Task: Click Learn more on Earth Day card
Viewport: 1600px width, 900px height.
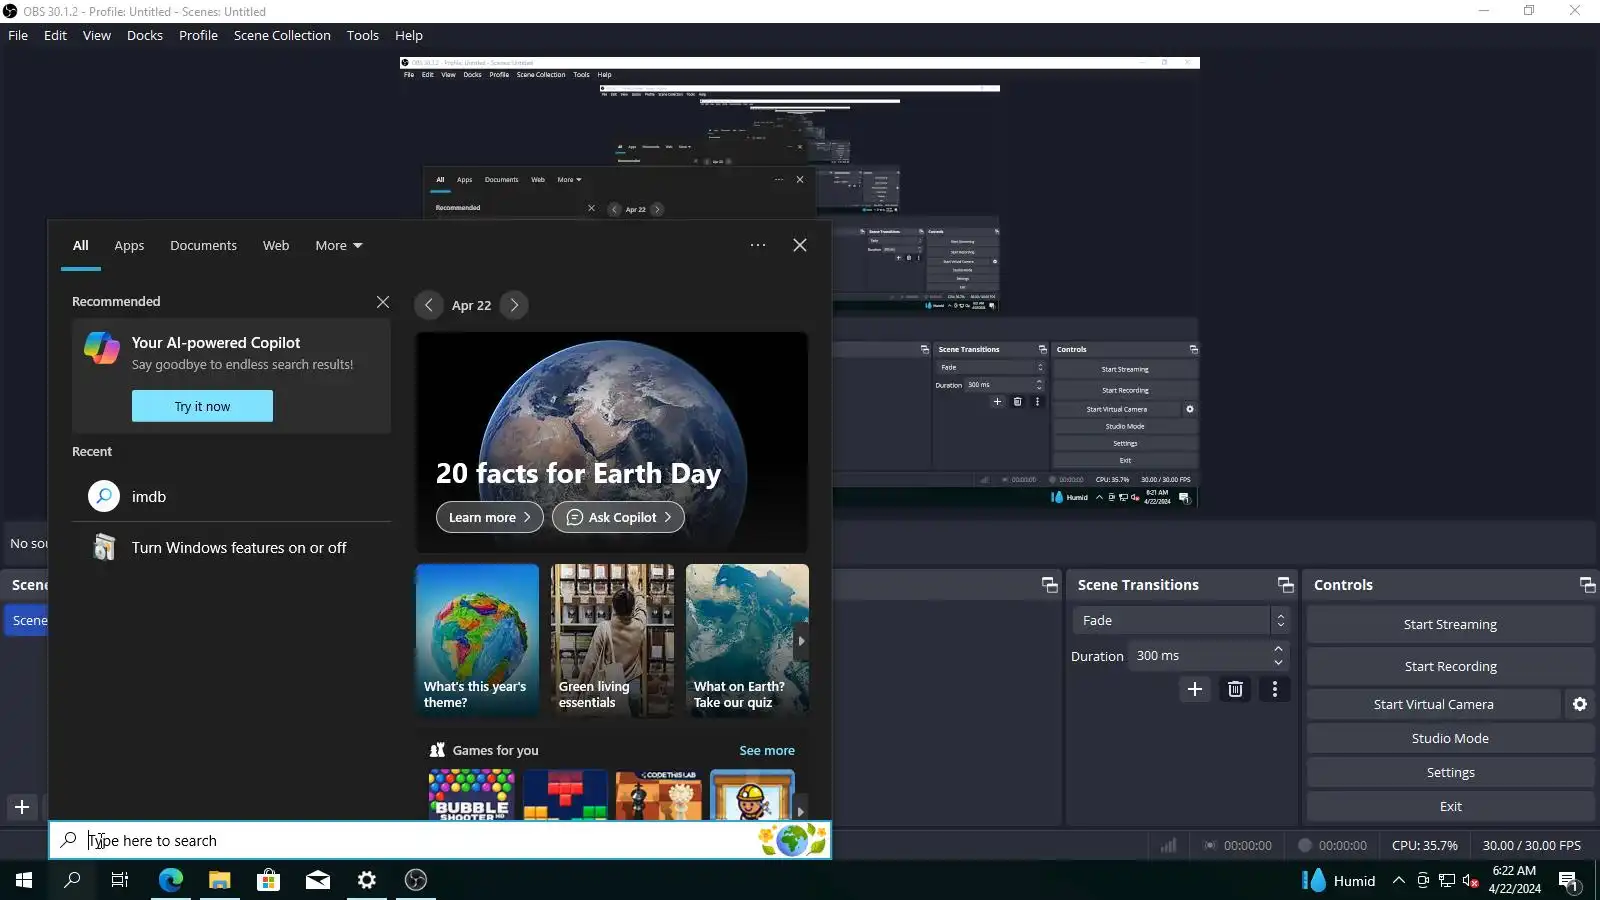Action: point(490,517)
